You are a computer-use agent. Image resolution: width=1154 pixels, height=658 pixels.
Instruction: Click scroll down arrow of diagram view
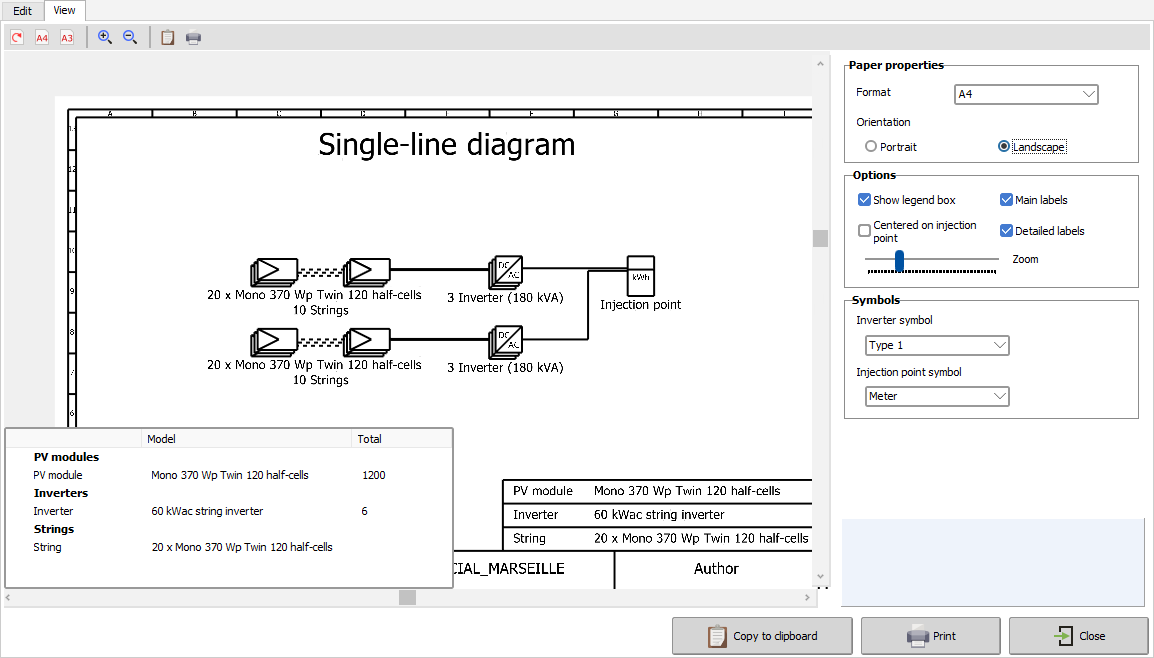pos(820,577)
